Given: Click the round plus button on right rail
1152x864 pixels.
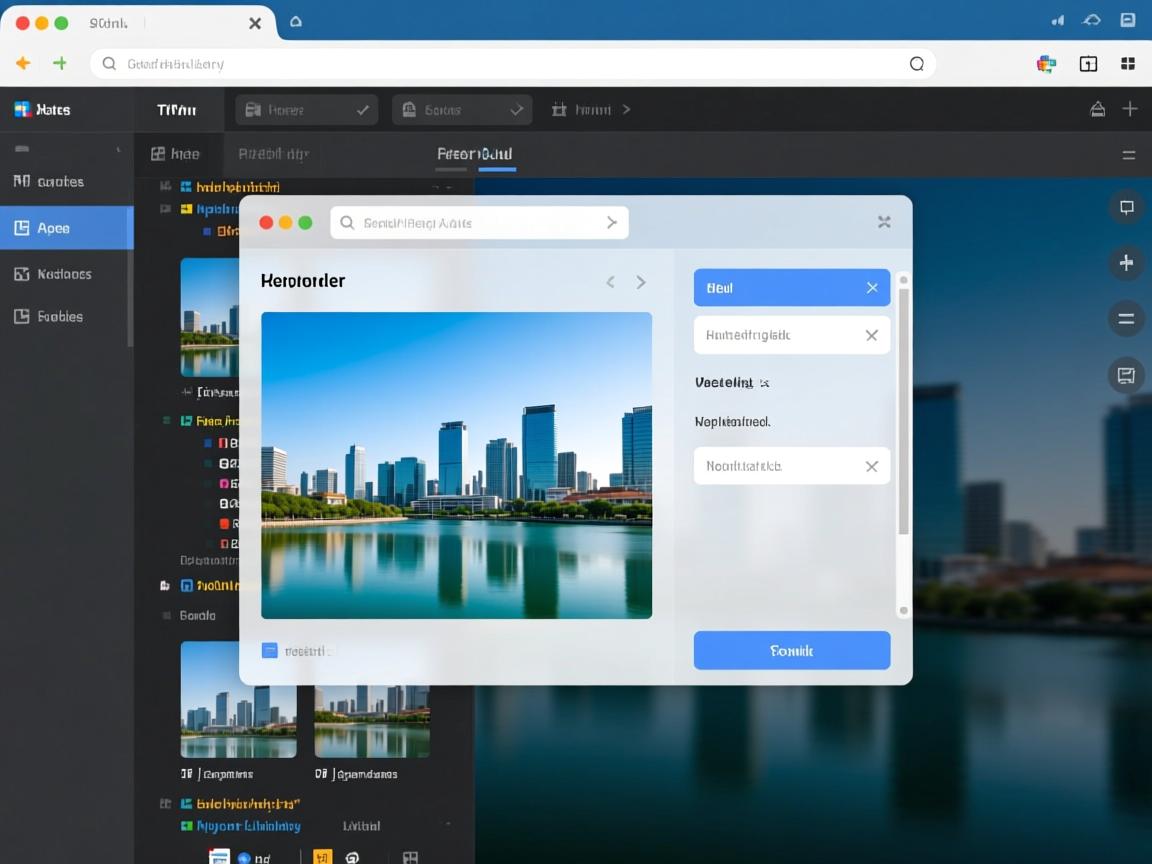Looking at the screenshot, I should click(x=1126, y=263).
